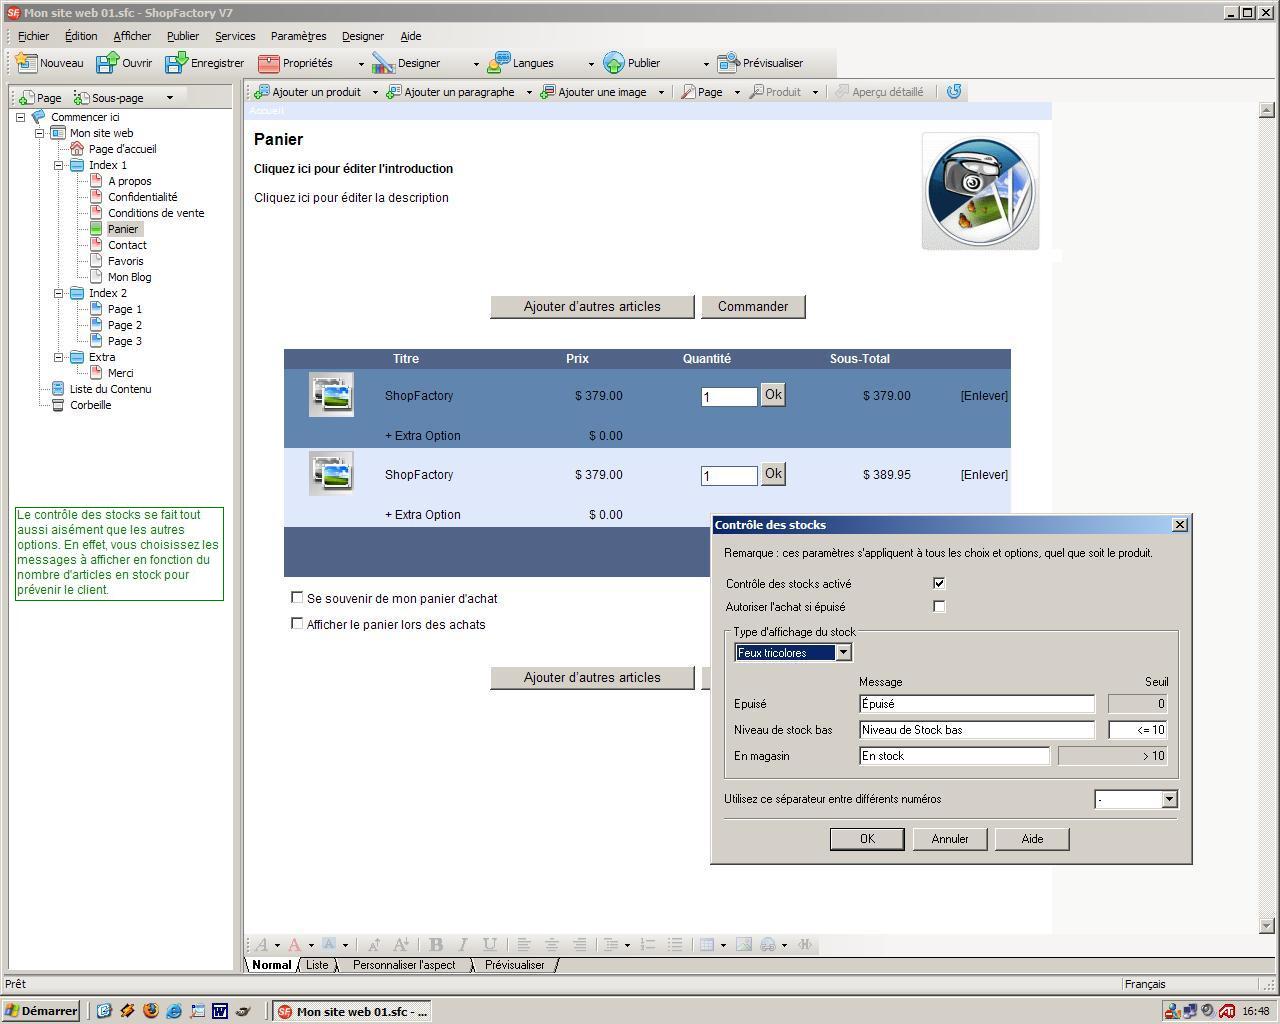Open the Paramètres menu
Viewport: 1280px width, 1024px height.
[298, 36]
